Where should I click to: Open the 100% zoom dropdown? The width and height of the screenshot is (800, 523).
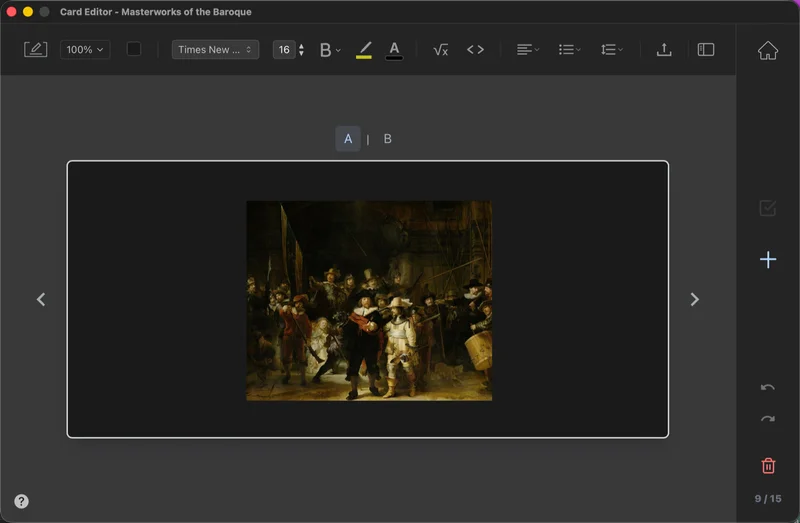click(85, 49)
